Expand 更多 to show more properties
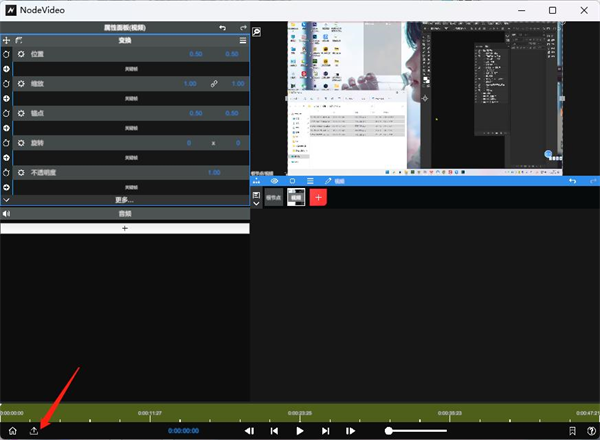The width and height of the screenshot is (600, 440). coord(124,200)
